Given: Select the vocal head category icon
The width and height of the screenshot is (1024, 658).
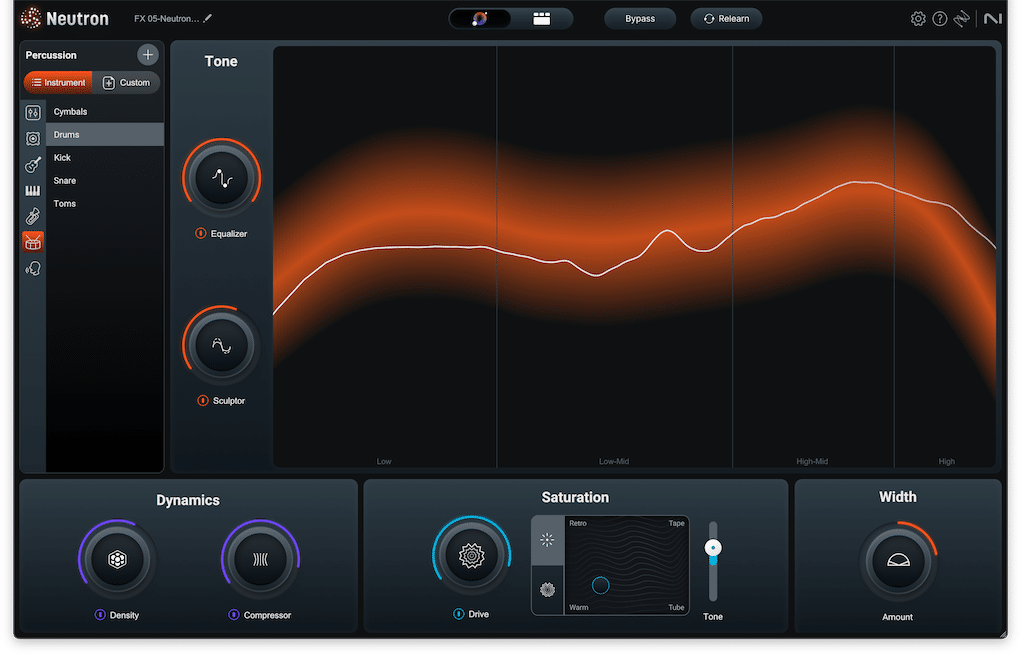Looking at the screenshot, I should click(x=33, y=268).
